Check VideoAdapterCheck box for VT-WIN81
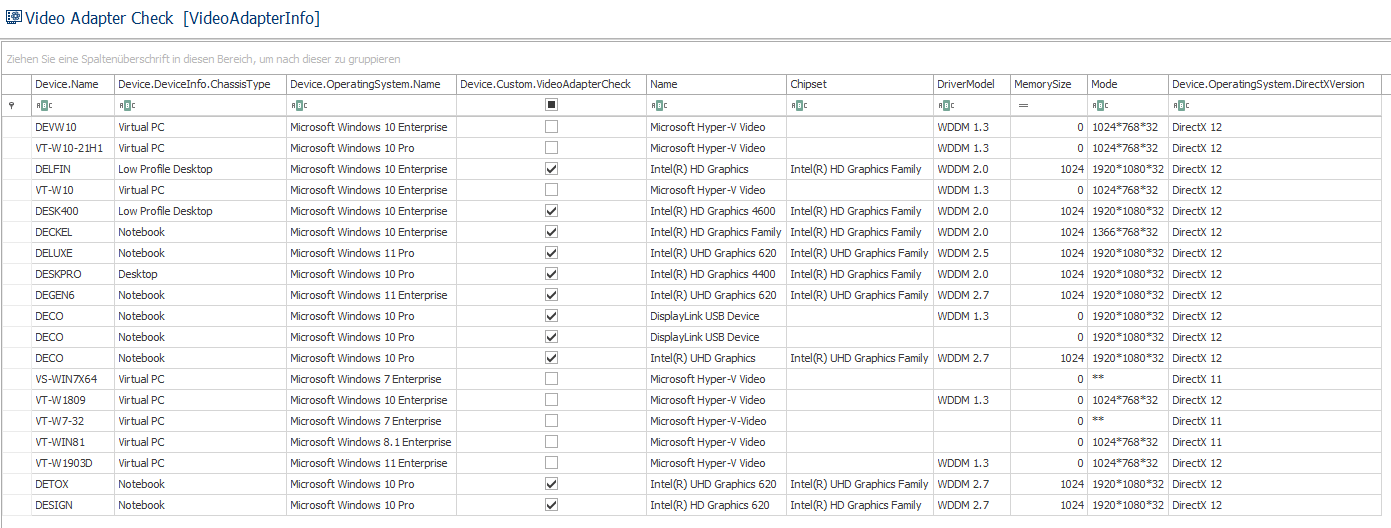This screenshot has height=528, width=1391. (551, 442)
